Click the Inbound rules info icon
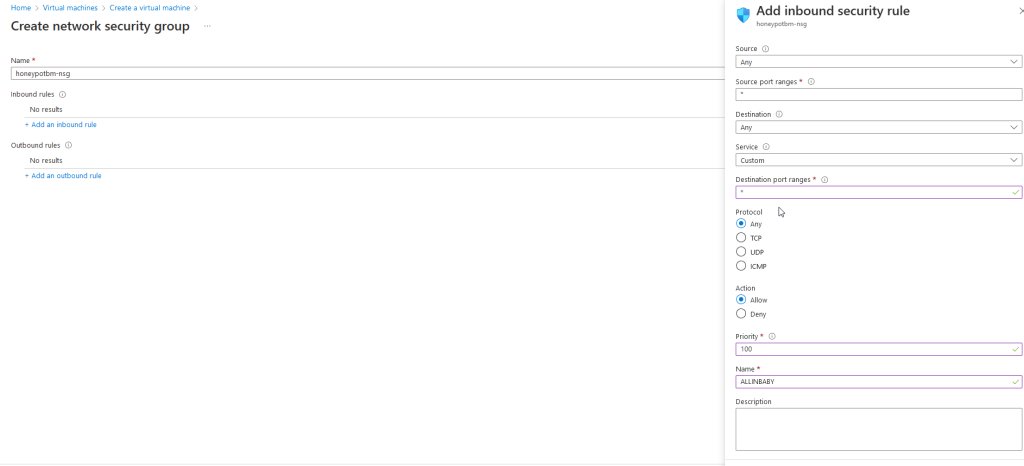Viewport: 1024px width, 466px height. pyautogui.click(x=62, y=94)
